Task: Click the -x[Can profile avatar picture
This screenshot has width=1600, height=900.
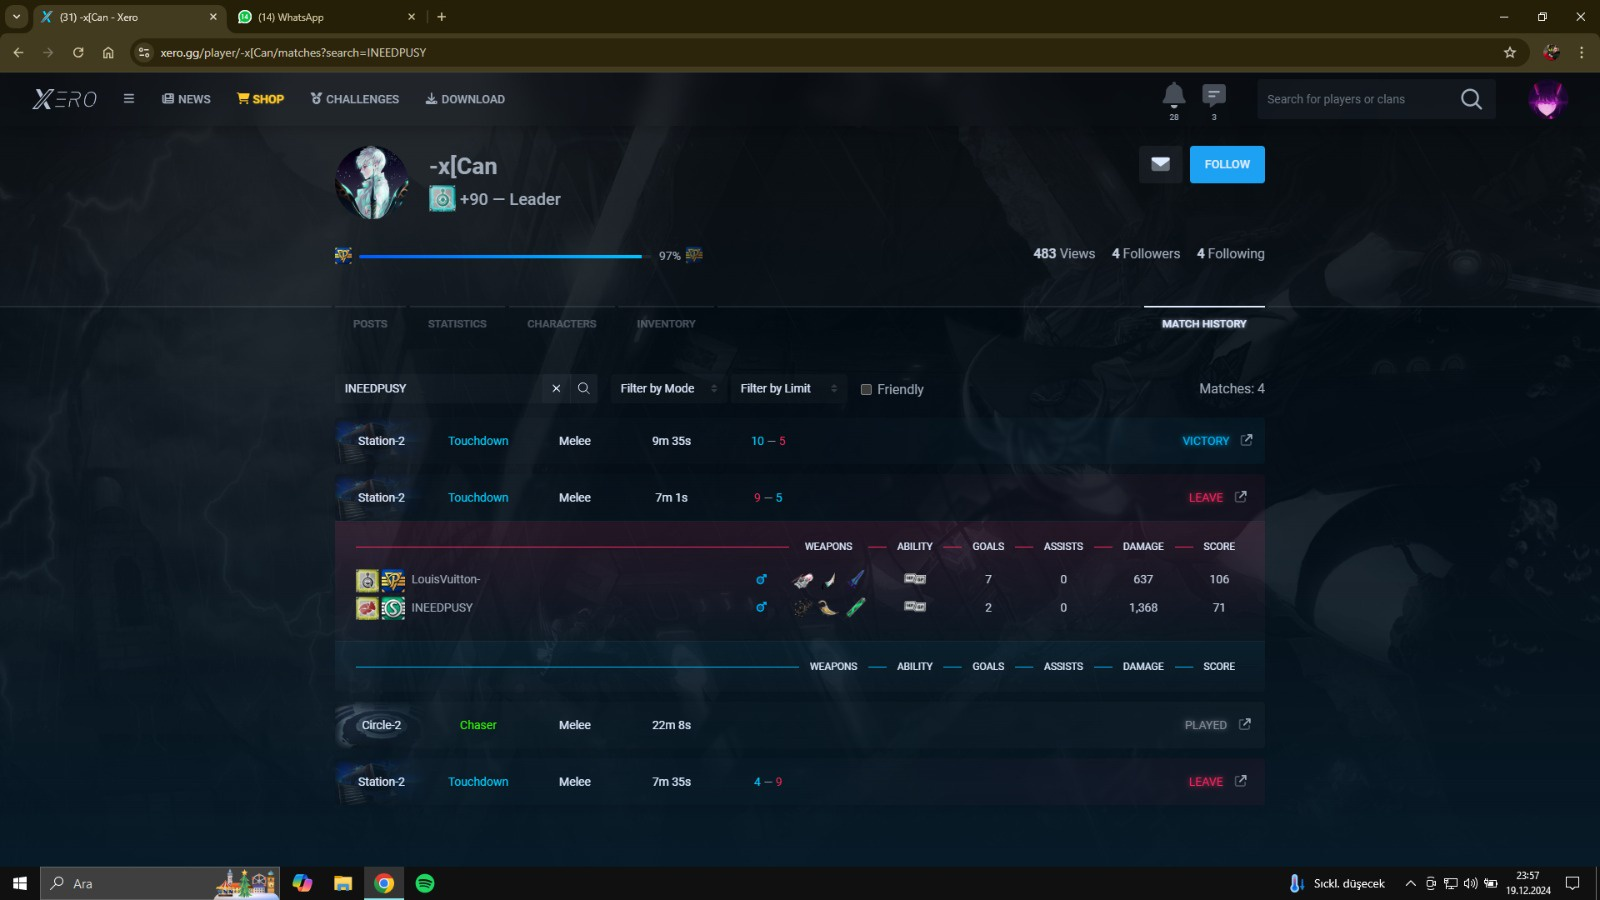Action: point(372,183)
